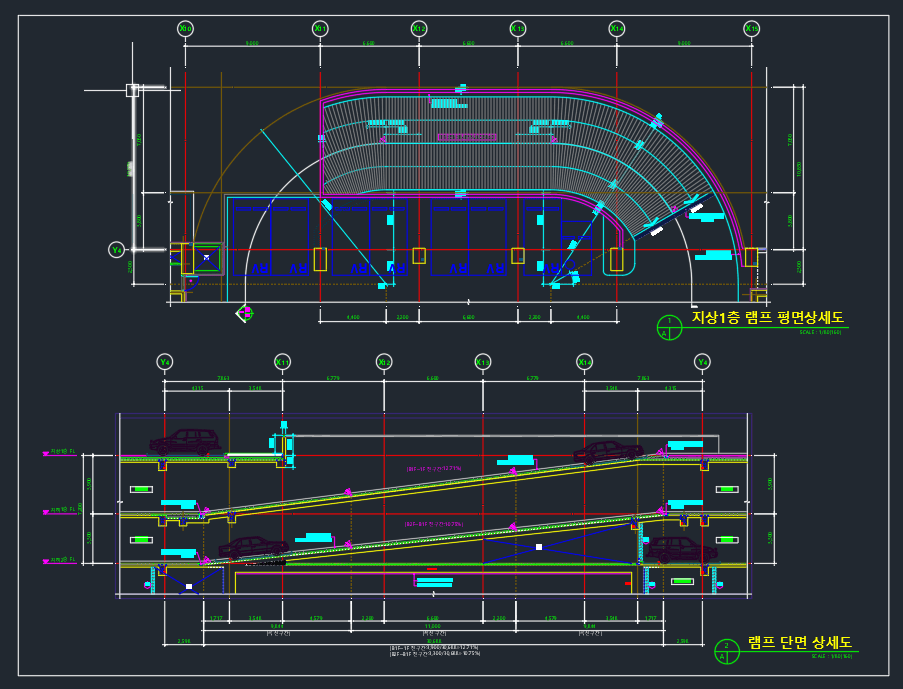Click the drawing number marker 1/A
This screenshot has height=689, width=903.
pyautogui.click(x=669, y=328)
